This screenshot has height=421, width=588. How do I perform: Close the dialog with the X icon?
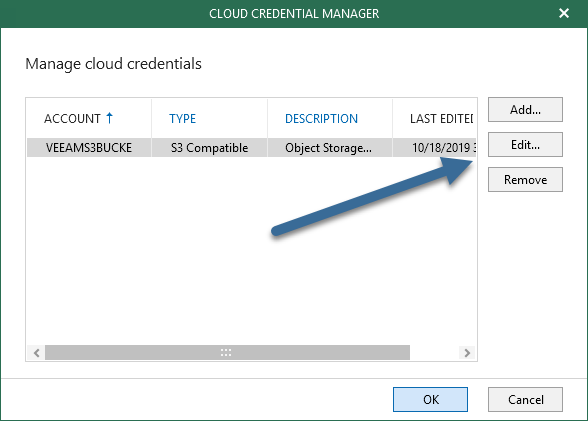564,13
